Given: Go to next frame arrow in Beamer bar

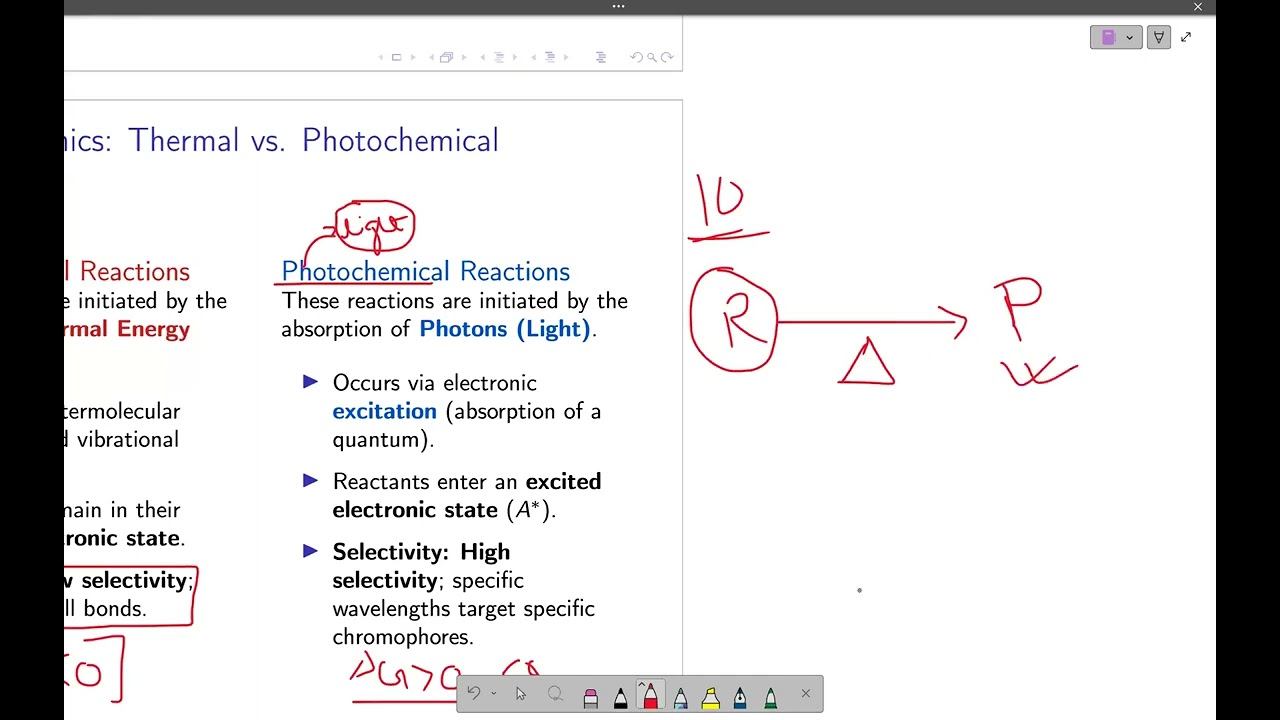Looking at the screenshot, I should coord(464,57).
